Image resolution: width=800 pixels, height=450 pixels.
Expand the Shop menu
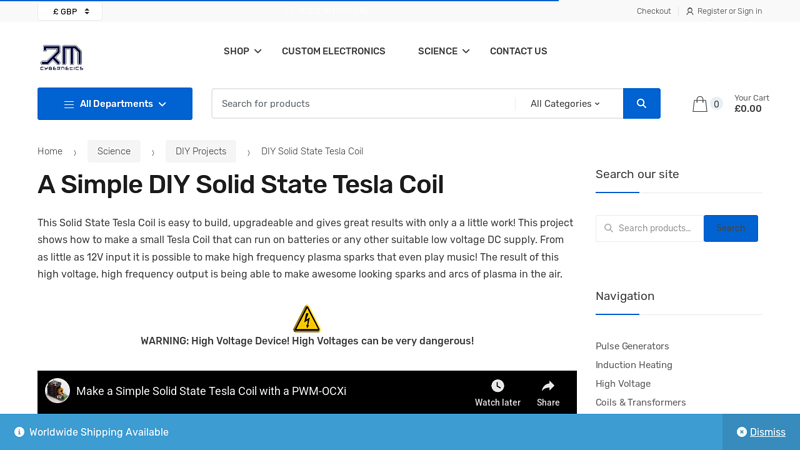pos(242,51)
